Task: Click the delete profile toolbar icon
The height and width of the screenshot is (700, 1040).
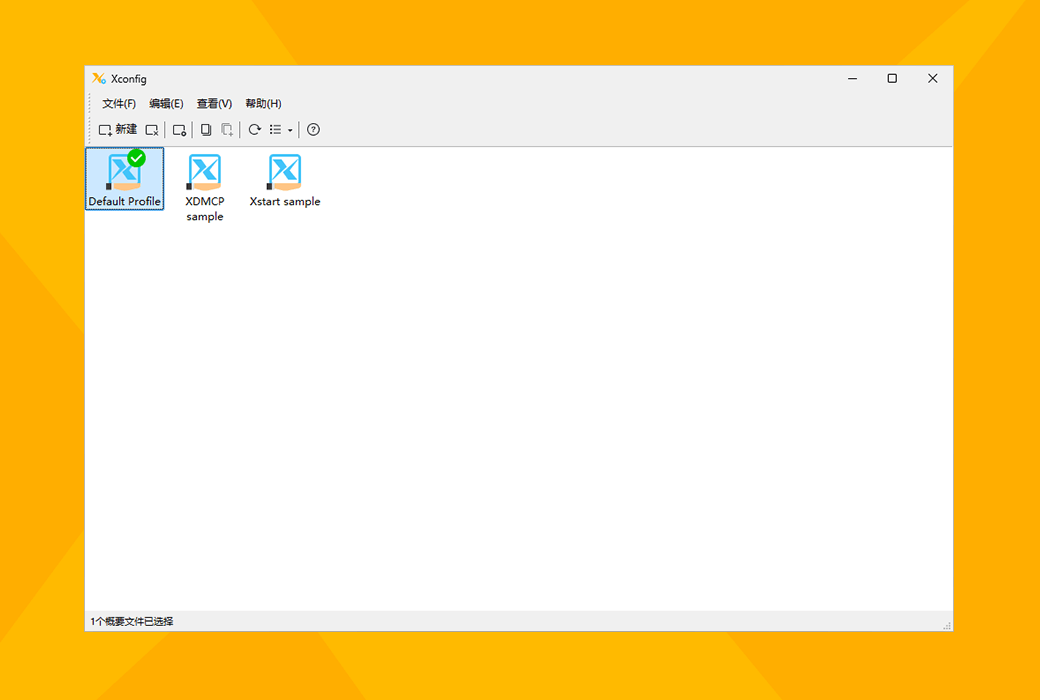Action: (152, 130)
